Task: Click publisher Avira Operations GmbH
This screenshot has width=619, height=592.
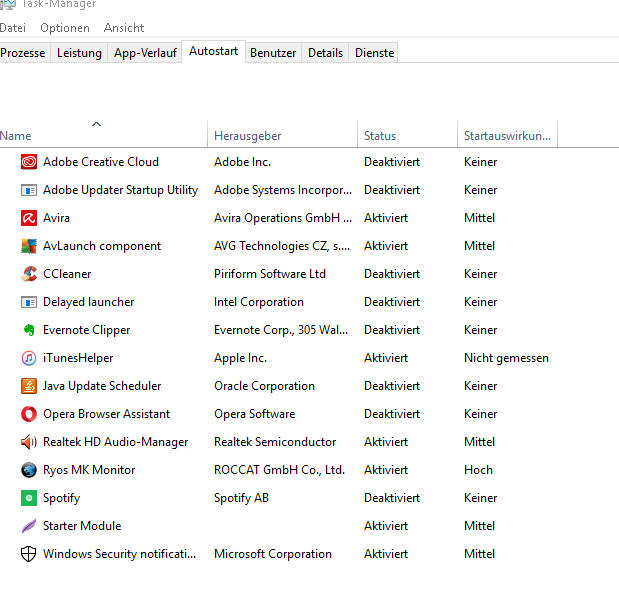Action: [283, 218]
